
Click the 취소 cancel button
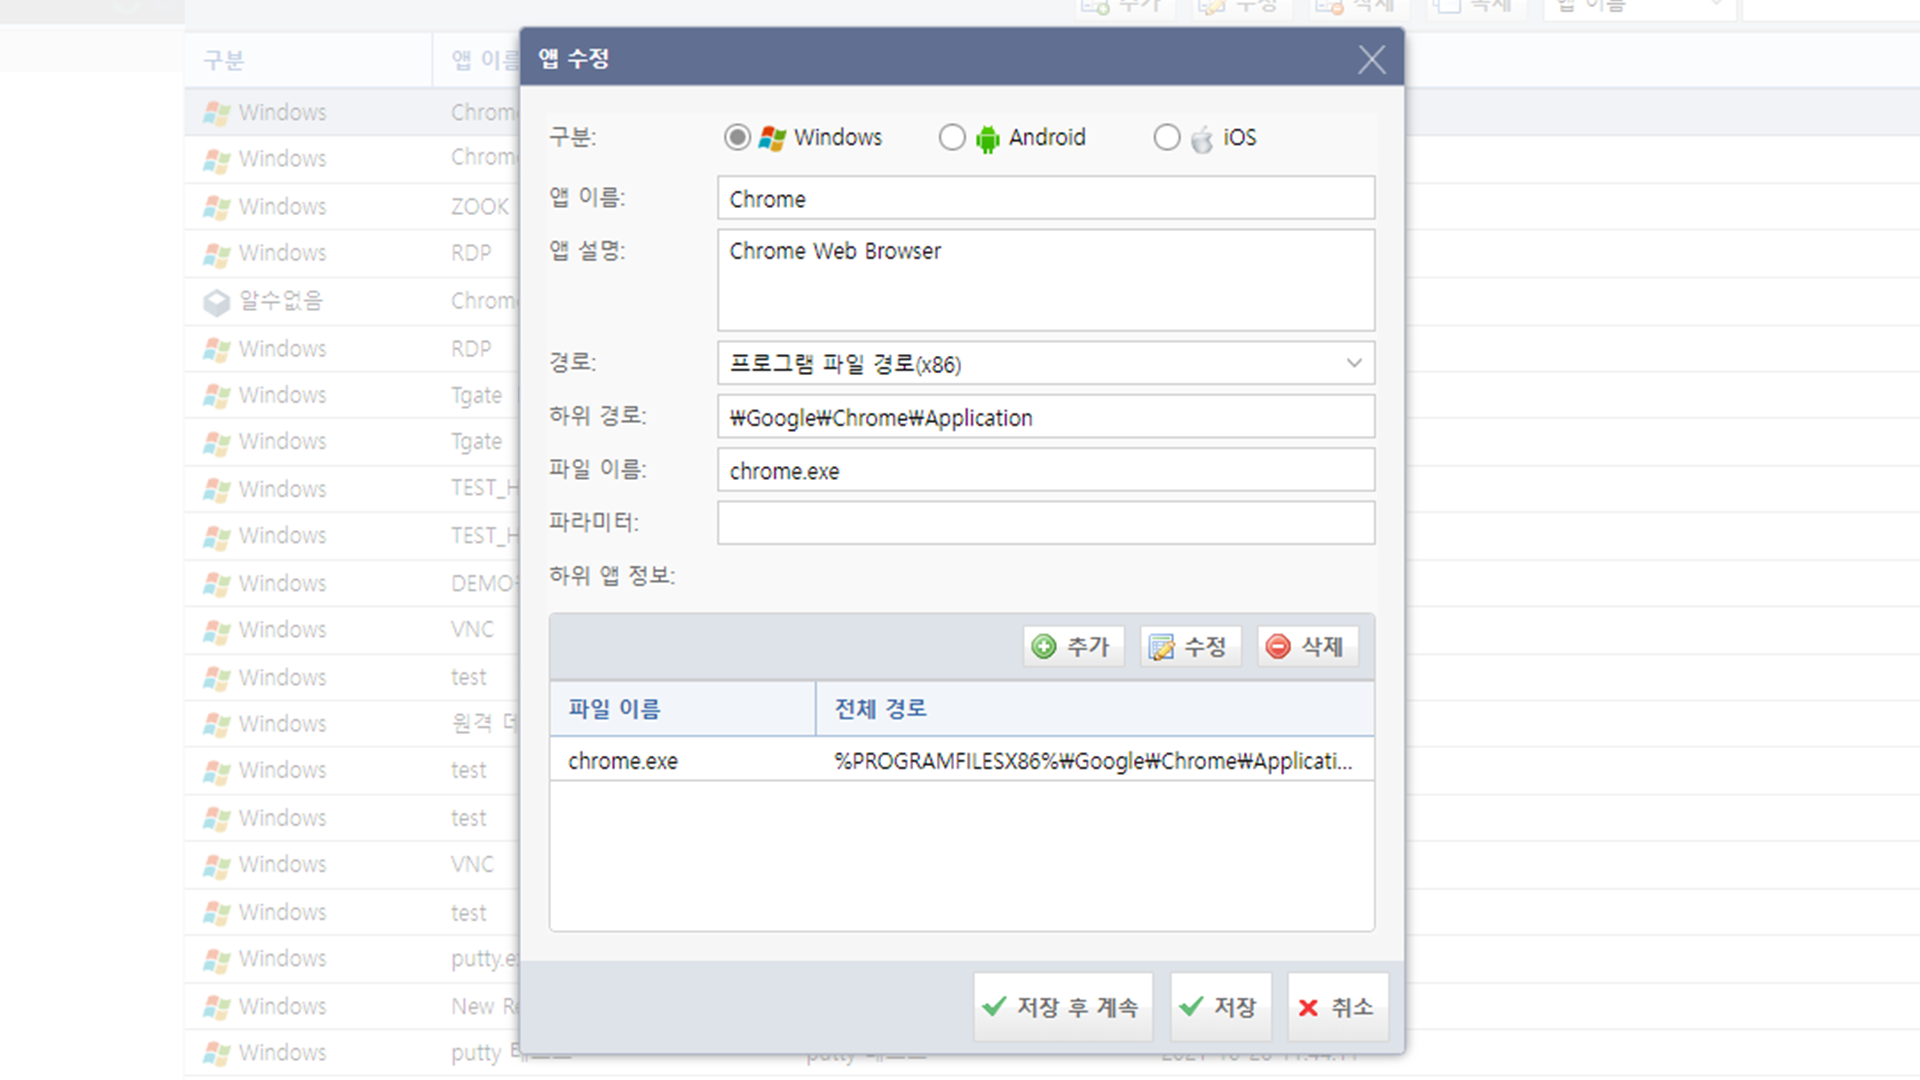tap(1338, 1007)
